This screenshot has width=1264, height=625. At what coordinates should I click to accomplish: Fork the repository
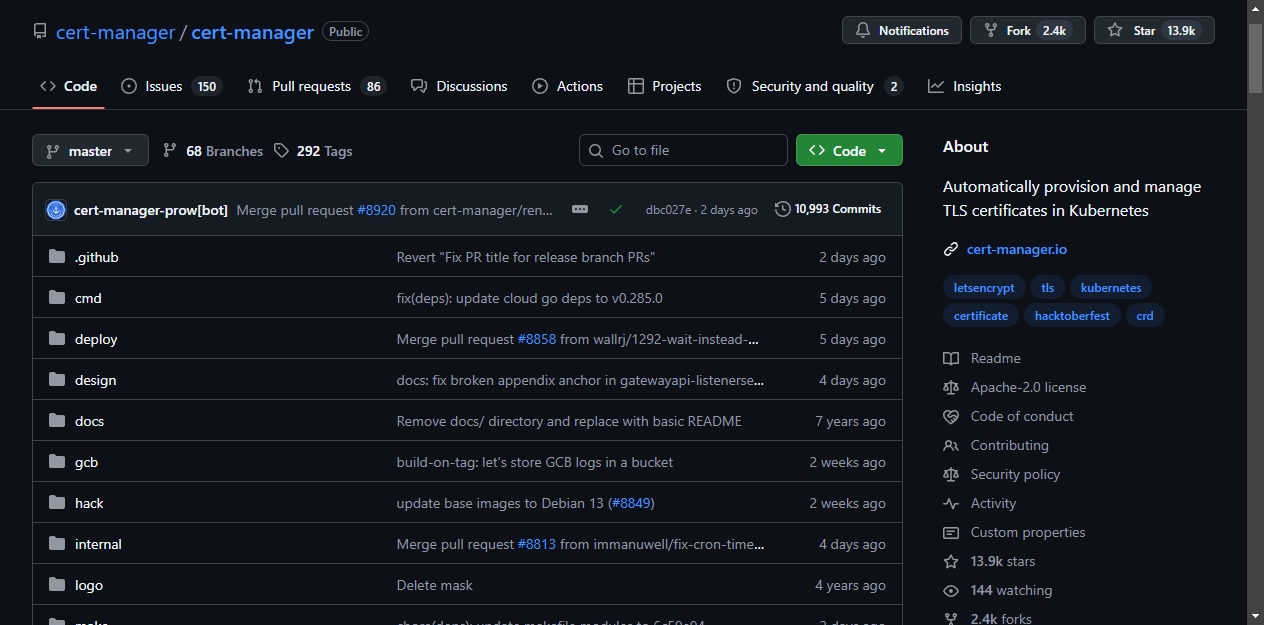point(1028,31)
